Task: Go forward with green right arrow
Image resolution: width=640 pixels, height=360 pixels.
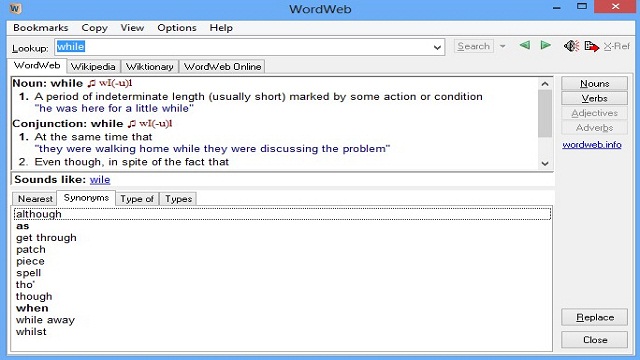Action: click(545, 45)
